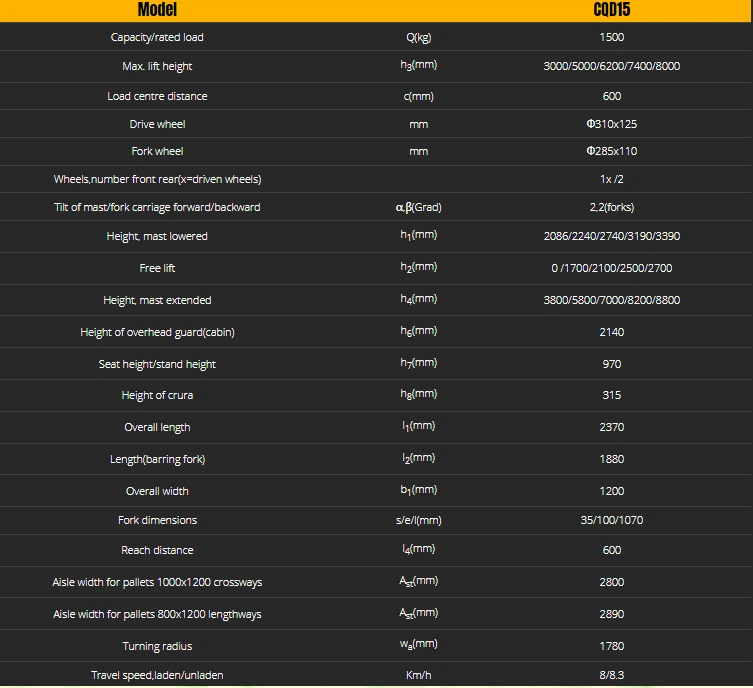Click the Height, mast lowered label
This screenshot has width=753, height=688.
click(x=157, y=236)
